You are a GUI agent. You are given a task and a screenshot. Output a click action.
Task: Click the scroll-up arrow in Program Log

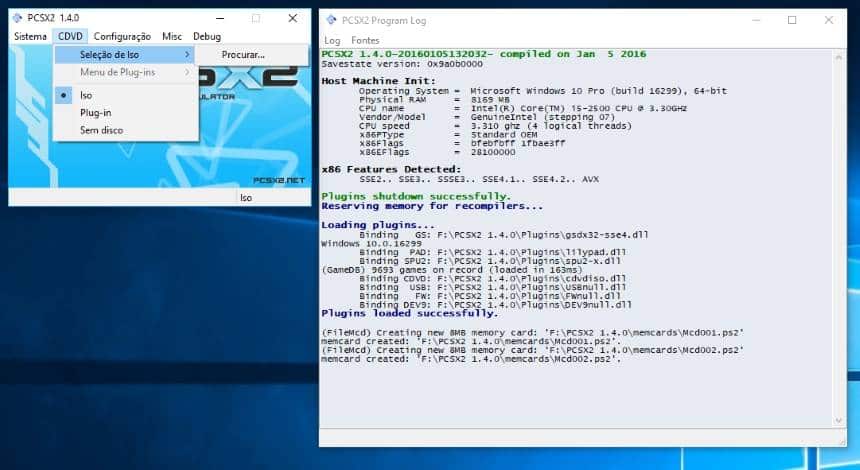tap(839, 56)
